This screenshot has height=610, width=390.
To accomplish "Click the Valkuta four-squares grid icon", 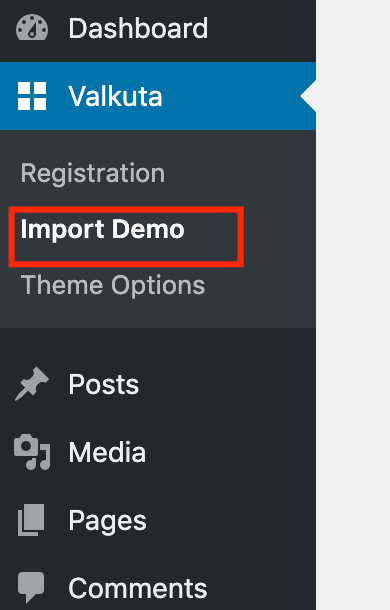I will coord(32,96).
